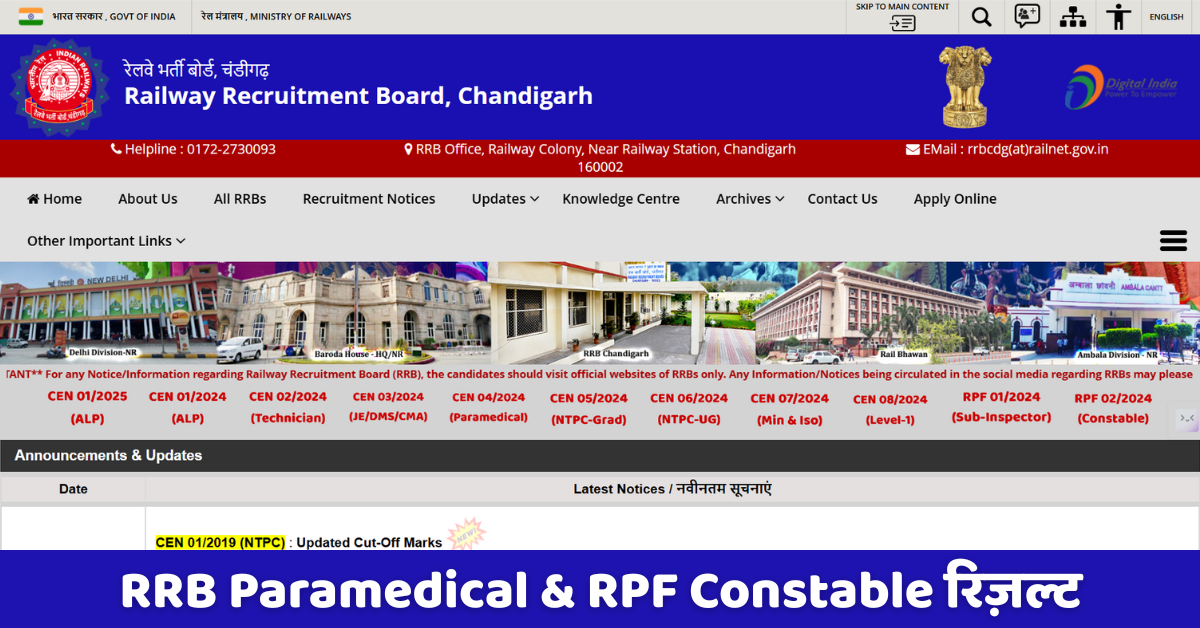This screenshot has width=1200, height=628.
Task: Open CEN 02/2024 (Technician) link
Action: [288, 408]
